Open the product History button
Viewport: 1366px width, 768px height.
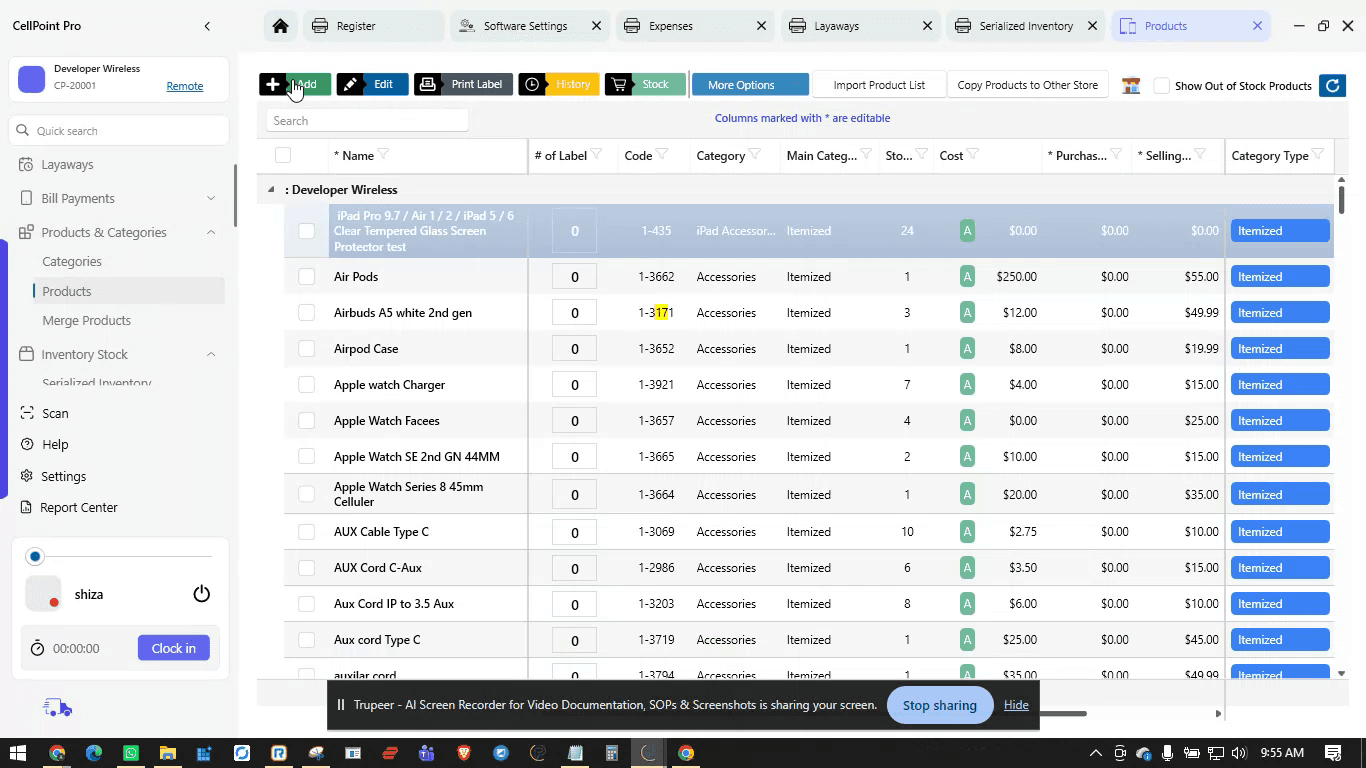[559, 85]
